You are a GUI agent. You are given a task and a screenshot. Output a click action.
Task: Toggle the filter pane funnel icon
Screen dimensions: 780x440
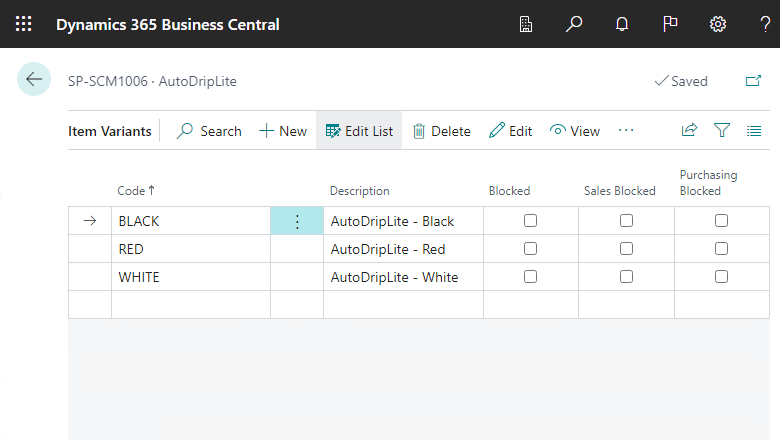(x=722, y=130)
